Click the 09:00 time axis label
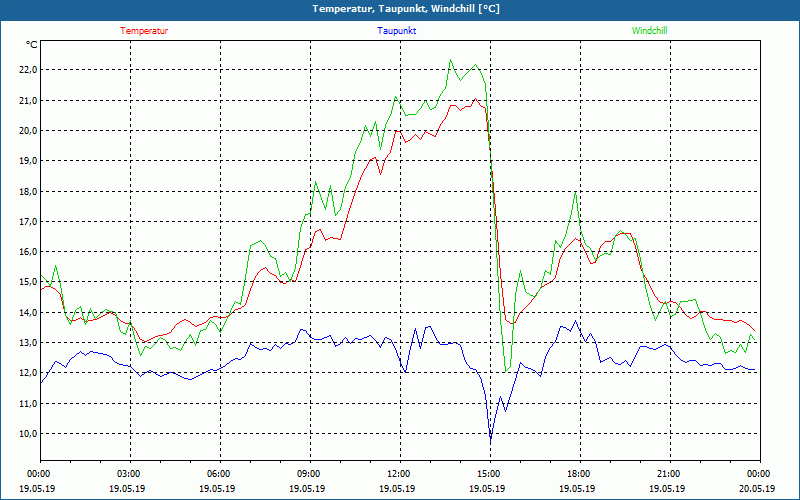800x500 pixels. (311, 474)
